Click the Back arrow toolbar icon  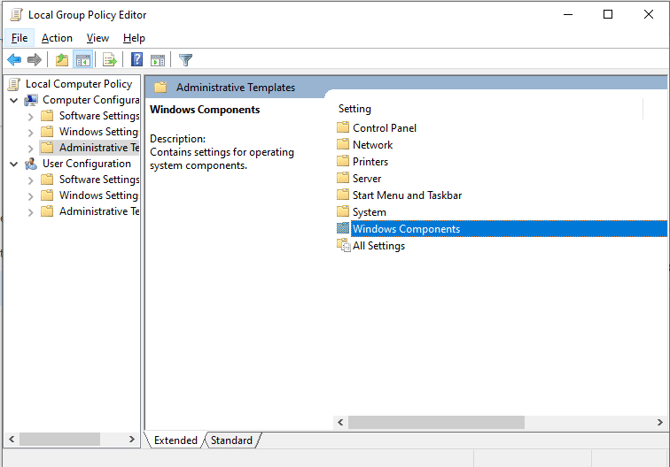point(14,60)
